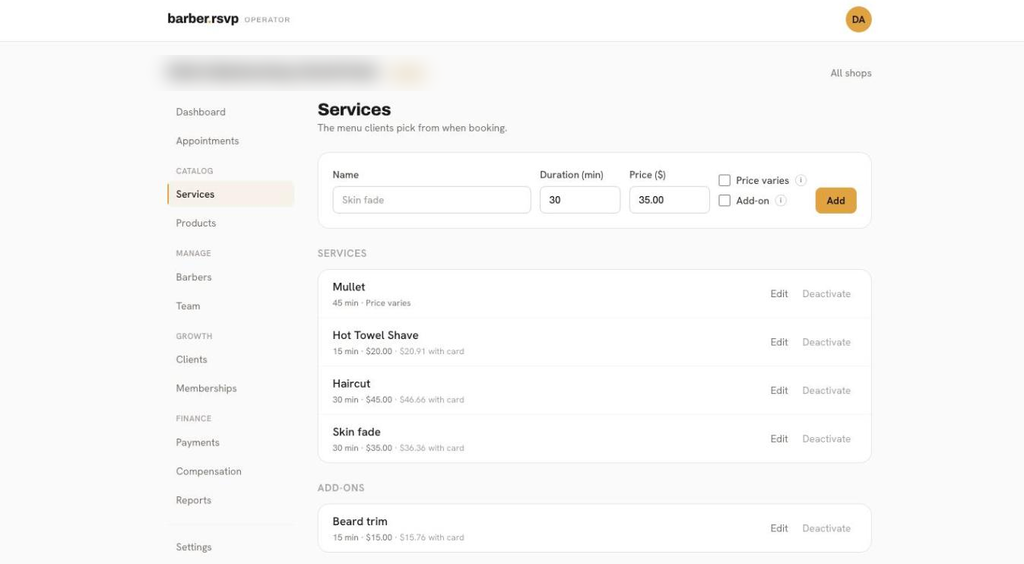Click the Add service button
The height and width of the screenshot is (564, 1024).
click(835, 200)
